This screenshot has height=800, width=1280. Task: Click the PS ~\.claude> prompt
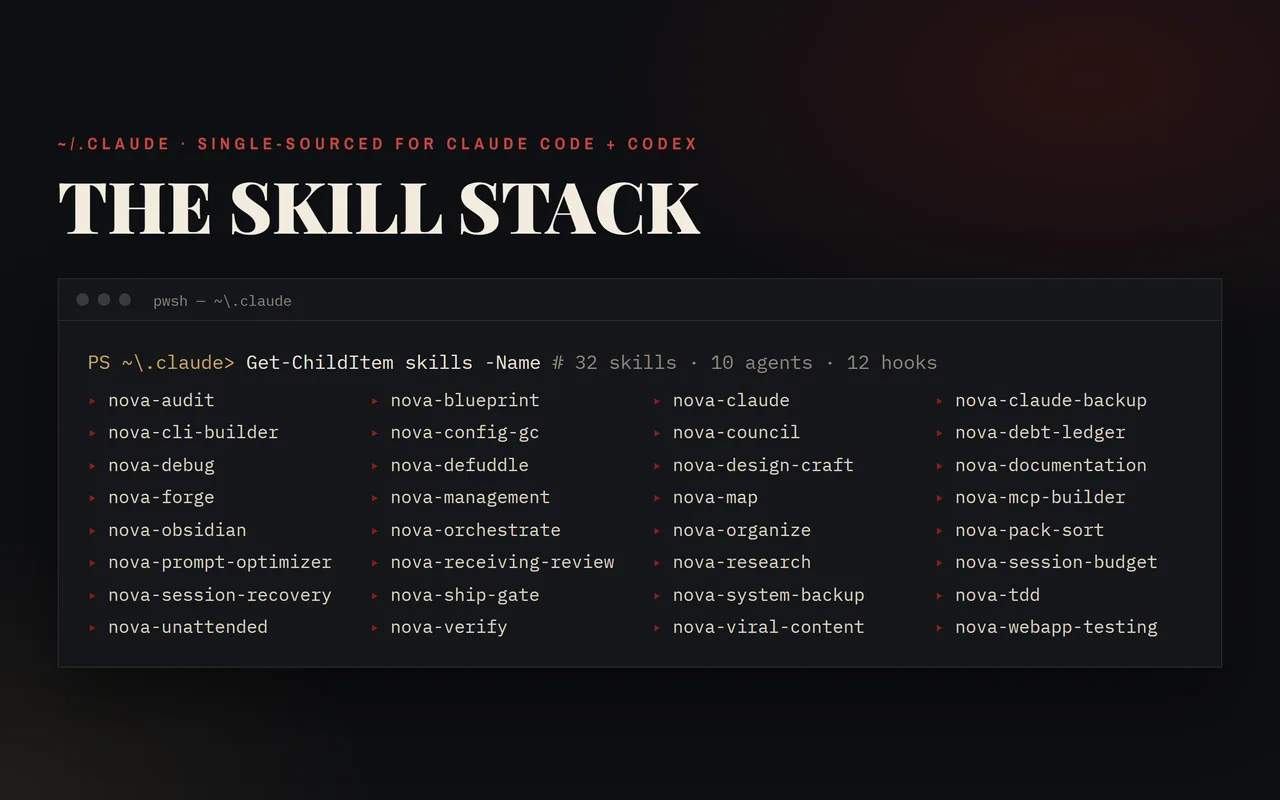(x=161, y=362)
